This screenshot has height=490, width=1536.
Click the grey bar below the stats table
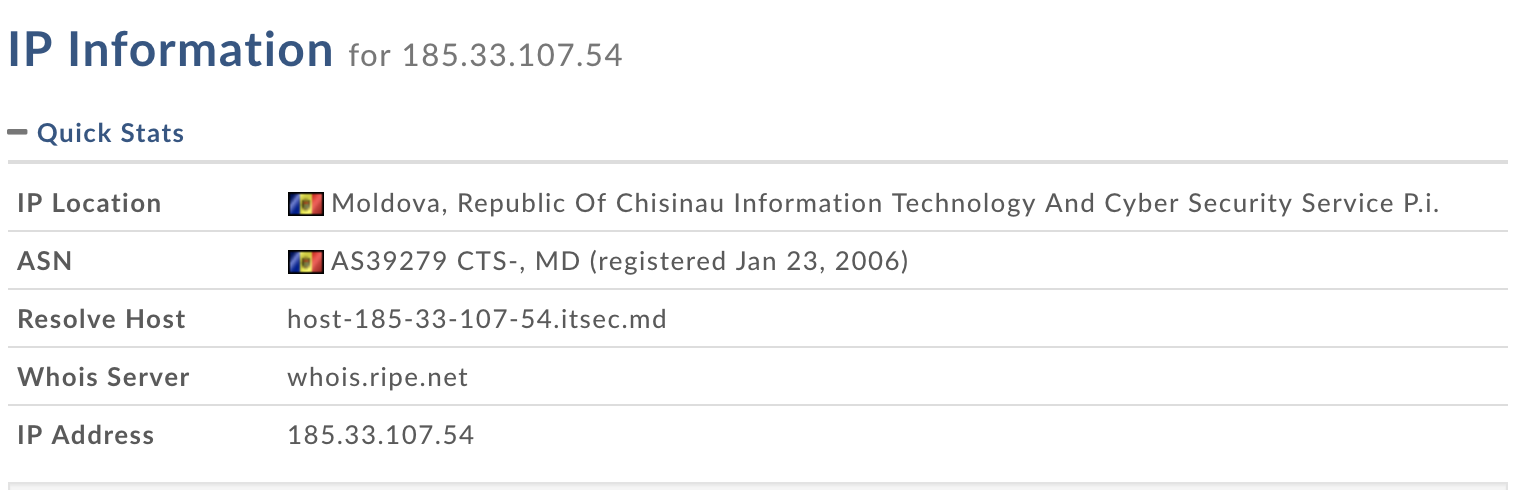pos(757,486)
